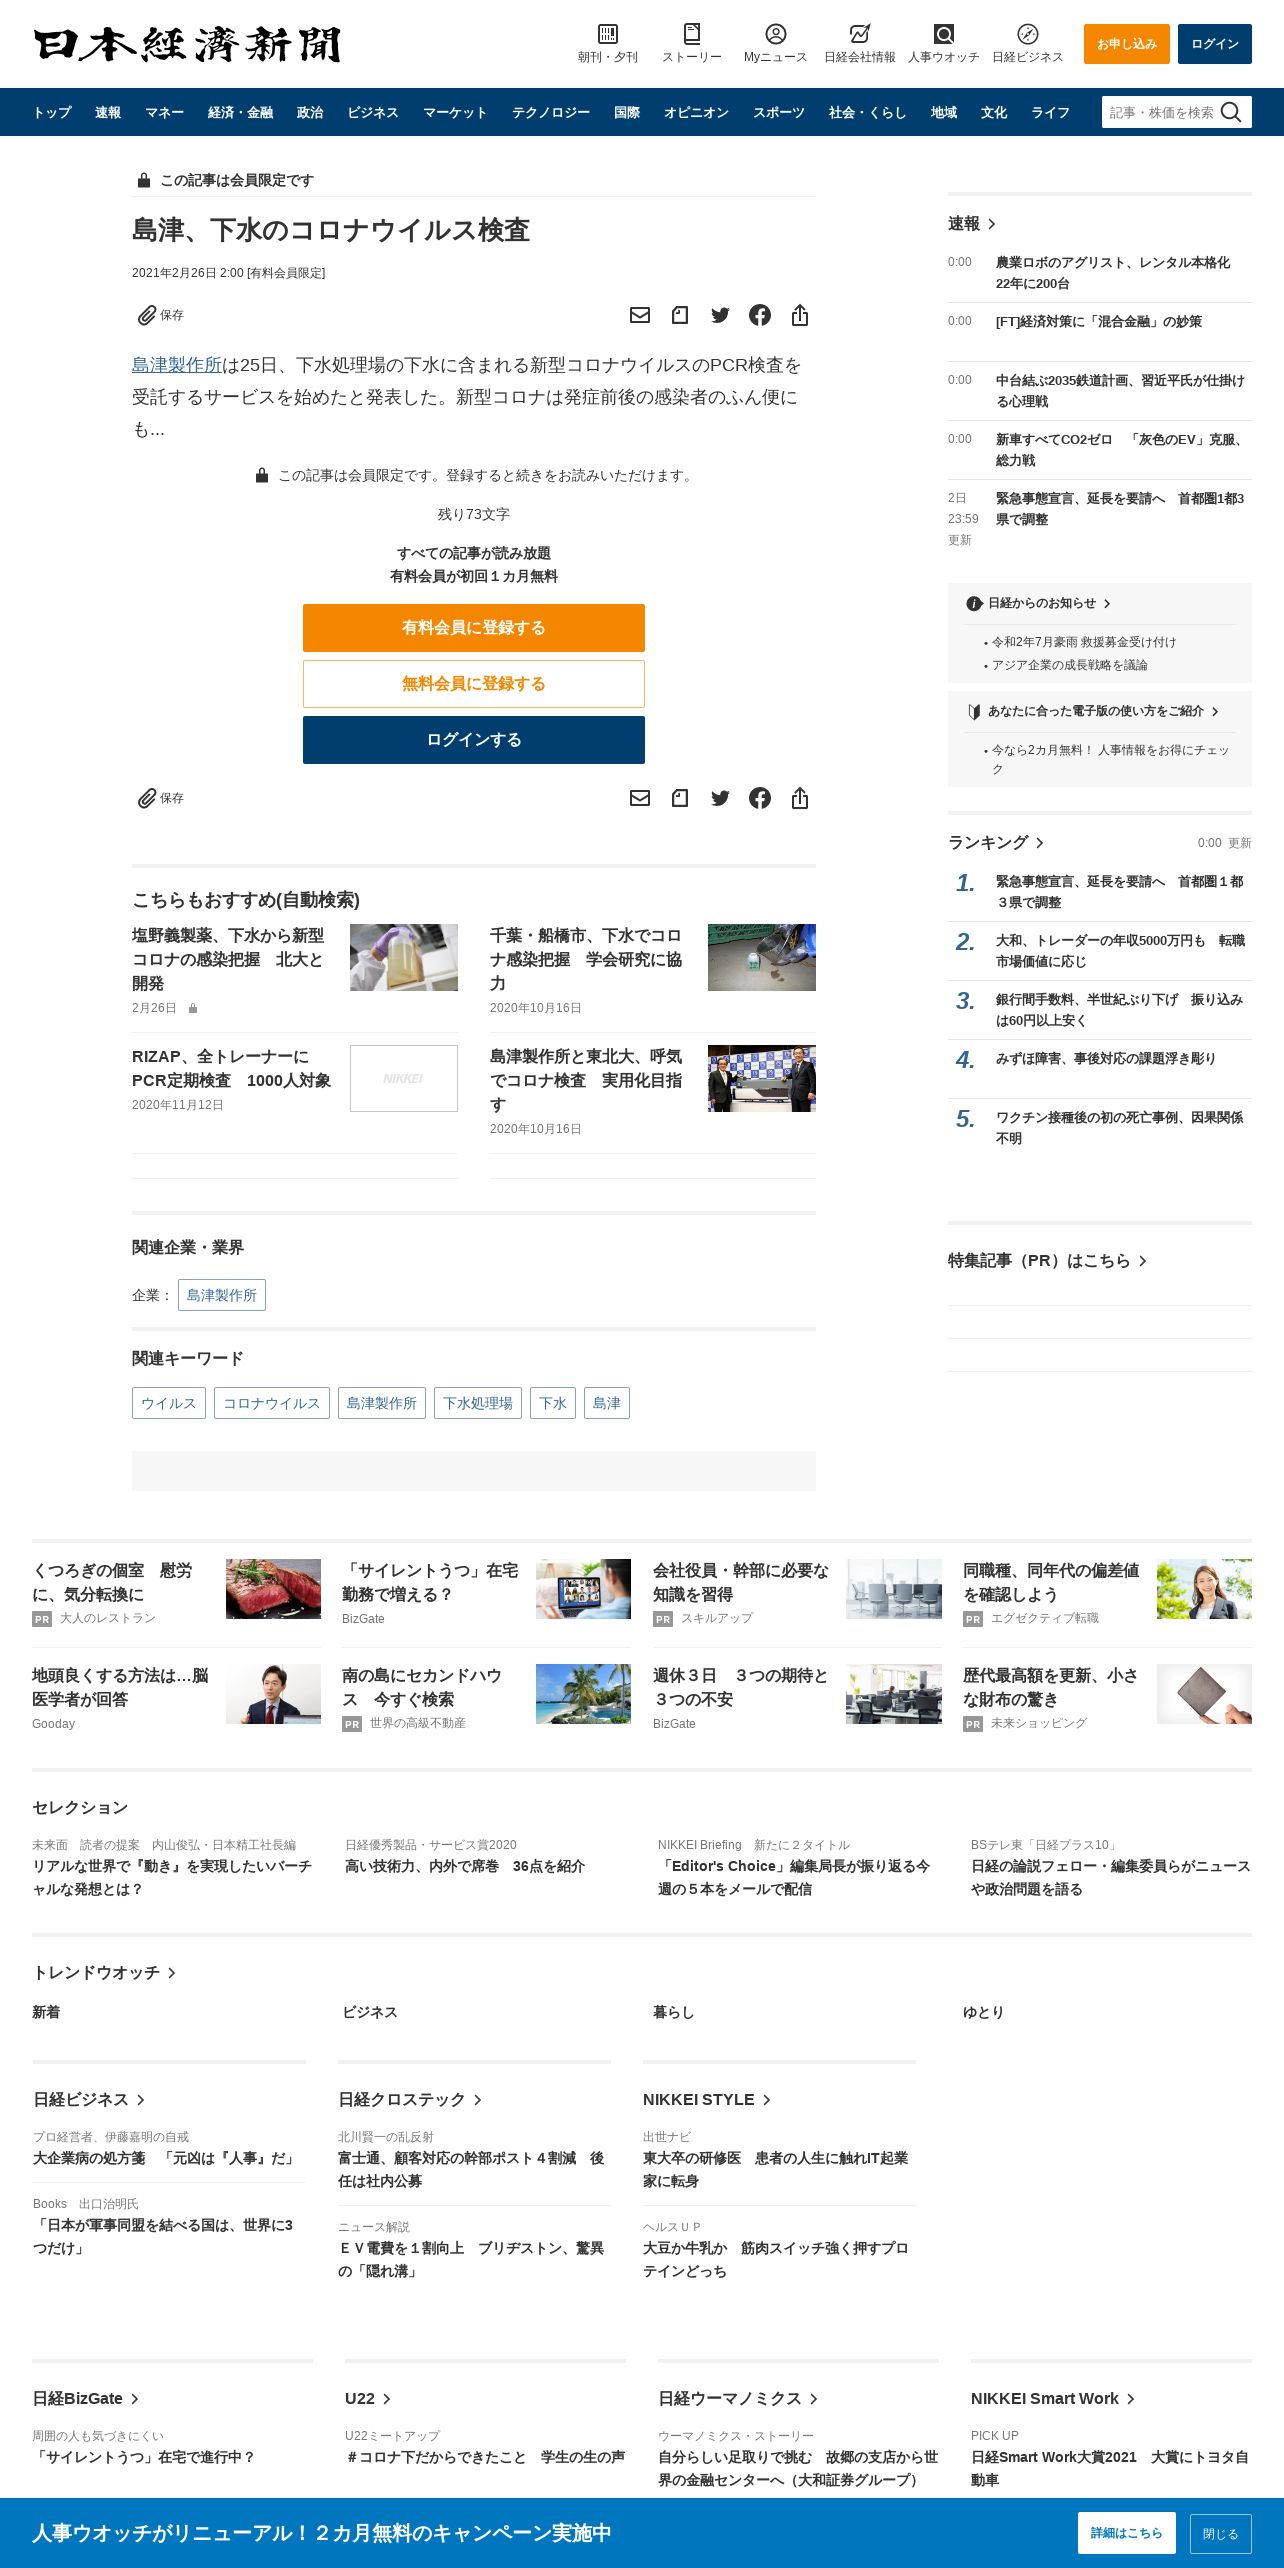Select オピニオン in navigation bar
This screenshot has height=2568, width=1284.
696,112
